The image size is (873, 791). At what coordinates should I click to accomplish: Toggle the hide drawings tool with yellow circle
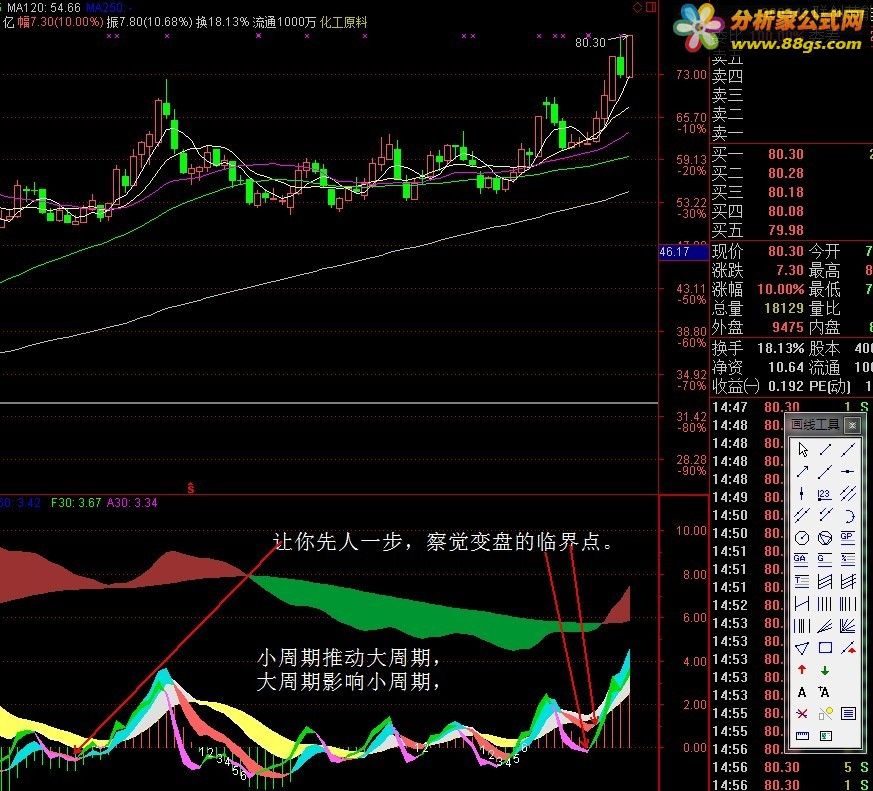[x=826, y=713]
